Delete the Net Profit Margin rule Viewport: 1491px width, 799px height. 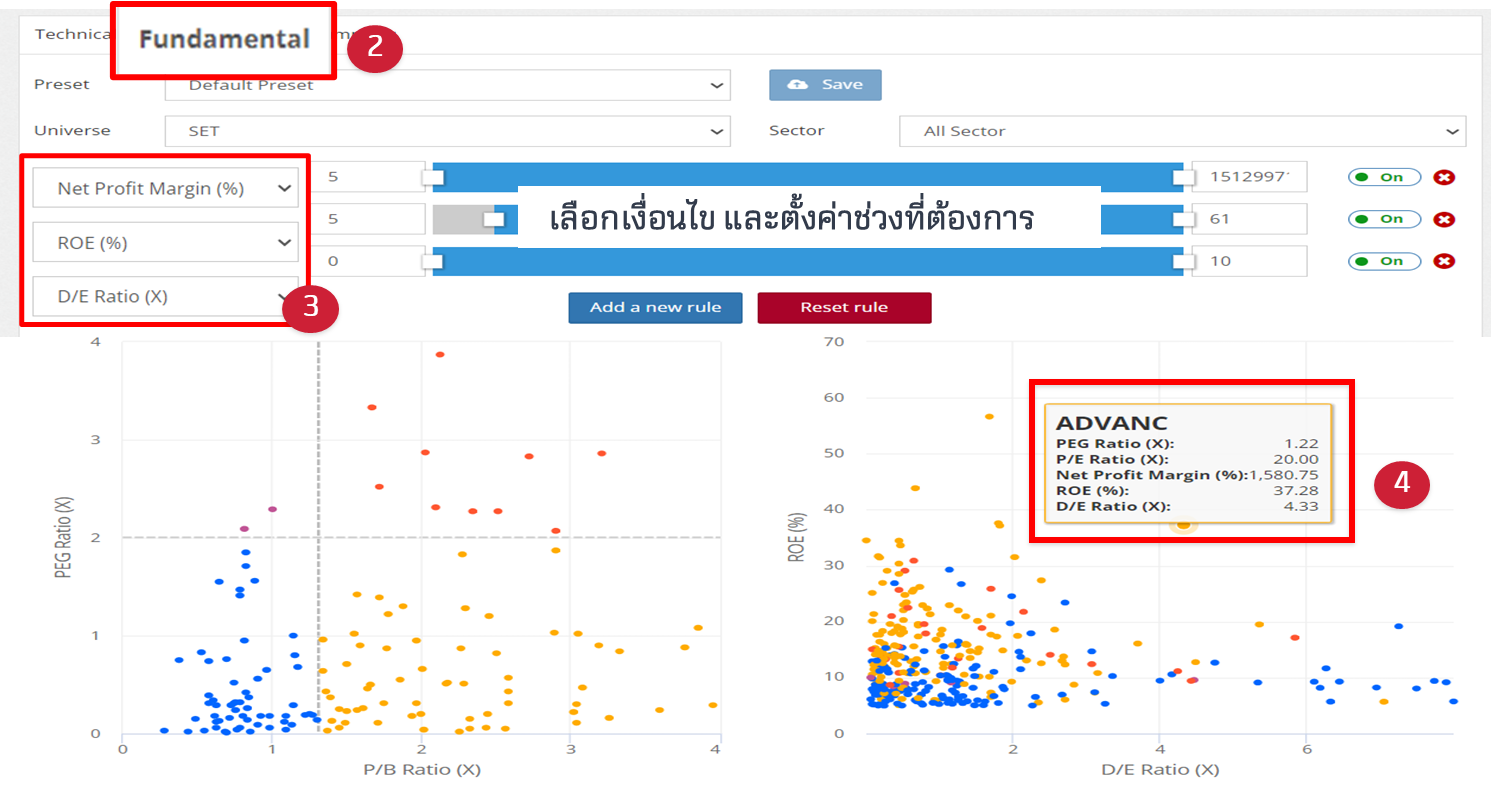tap(1443, 177)
